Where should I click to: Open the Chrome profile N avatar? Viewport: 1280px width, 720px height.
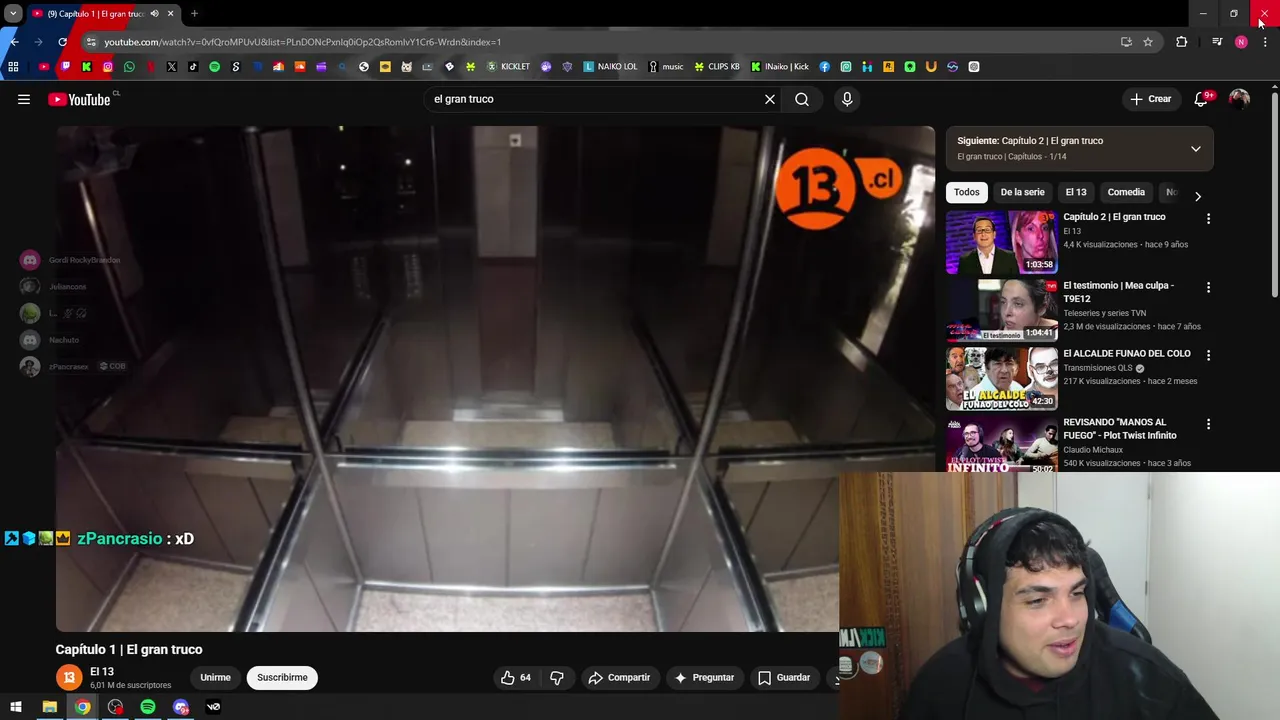click(x=1241, y=42)
